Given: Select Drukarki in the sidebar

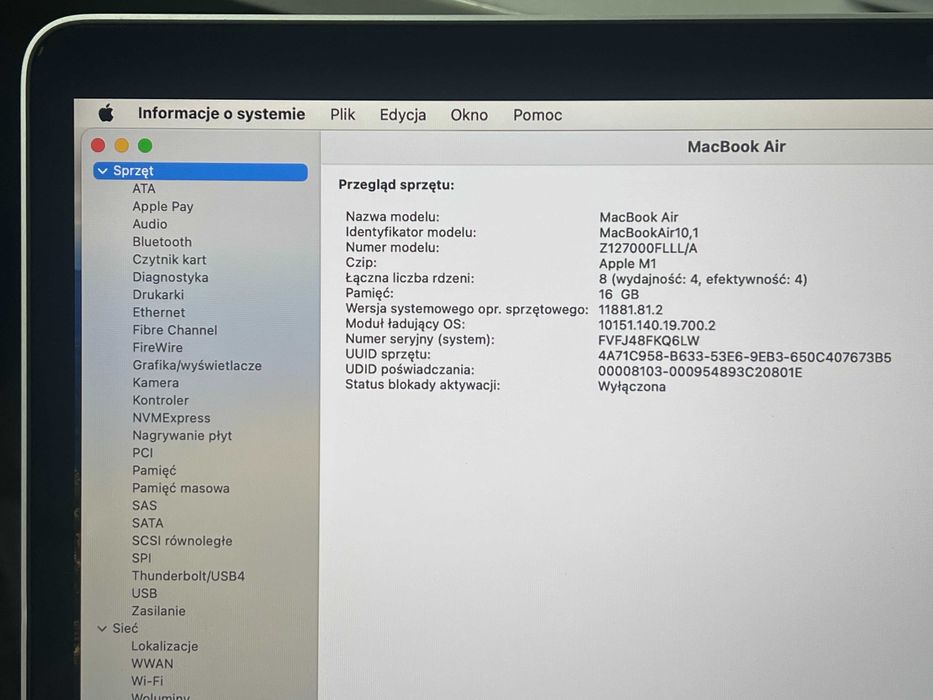Looking at the screenshot, I should pyautogui.click(x=158, y=295).
